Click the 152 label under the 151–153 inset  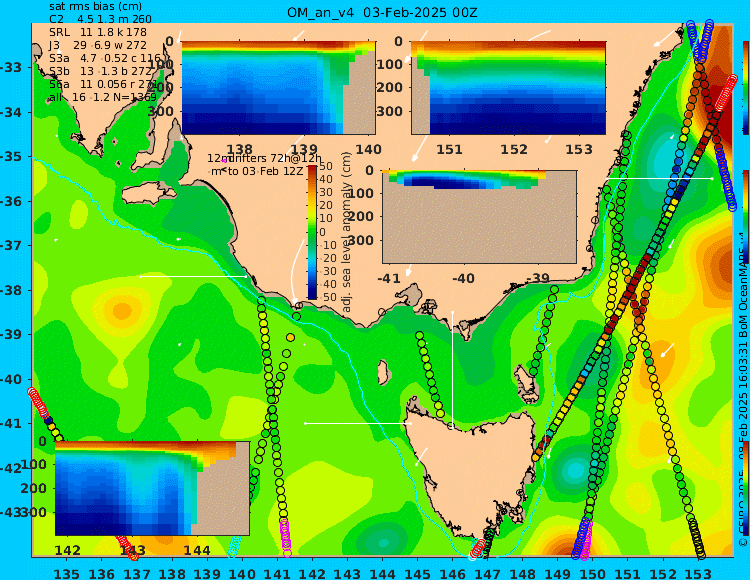point(514,150)
